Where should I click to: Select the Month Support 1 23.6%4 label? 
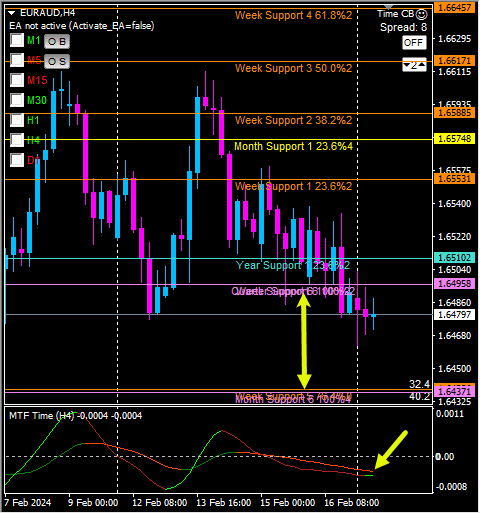293,146
